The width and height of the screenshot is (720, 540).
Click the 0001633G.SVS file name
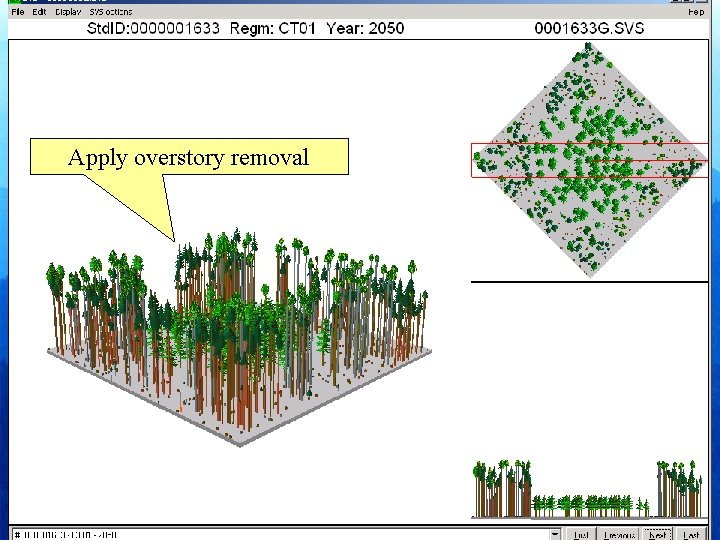point(589,28)
